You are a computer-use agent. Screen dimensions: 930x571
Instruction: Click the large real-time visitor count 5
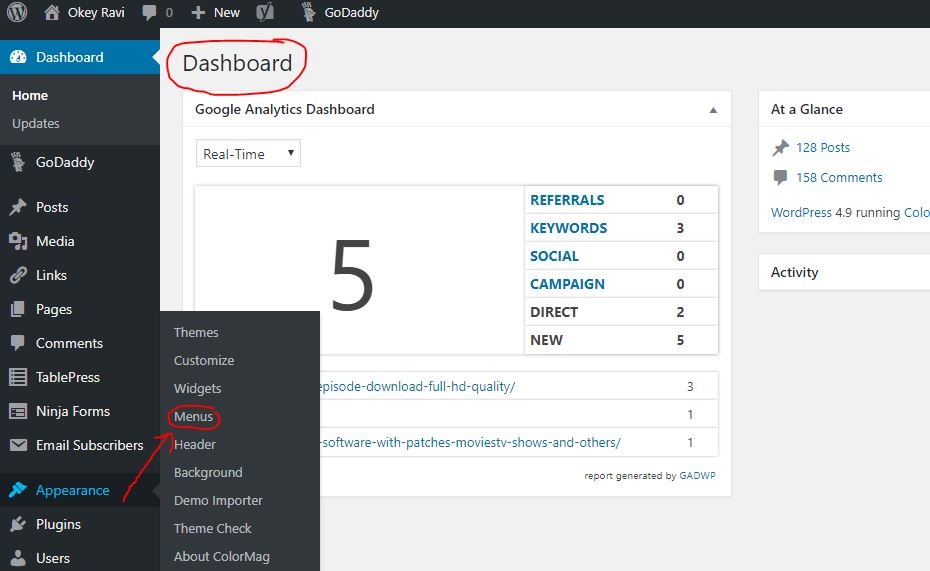click(352, 275)
